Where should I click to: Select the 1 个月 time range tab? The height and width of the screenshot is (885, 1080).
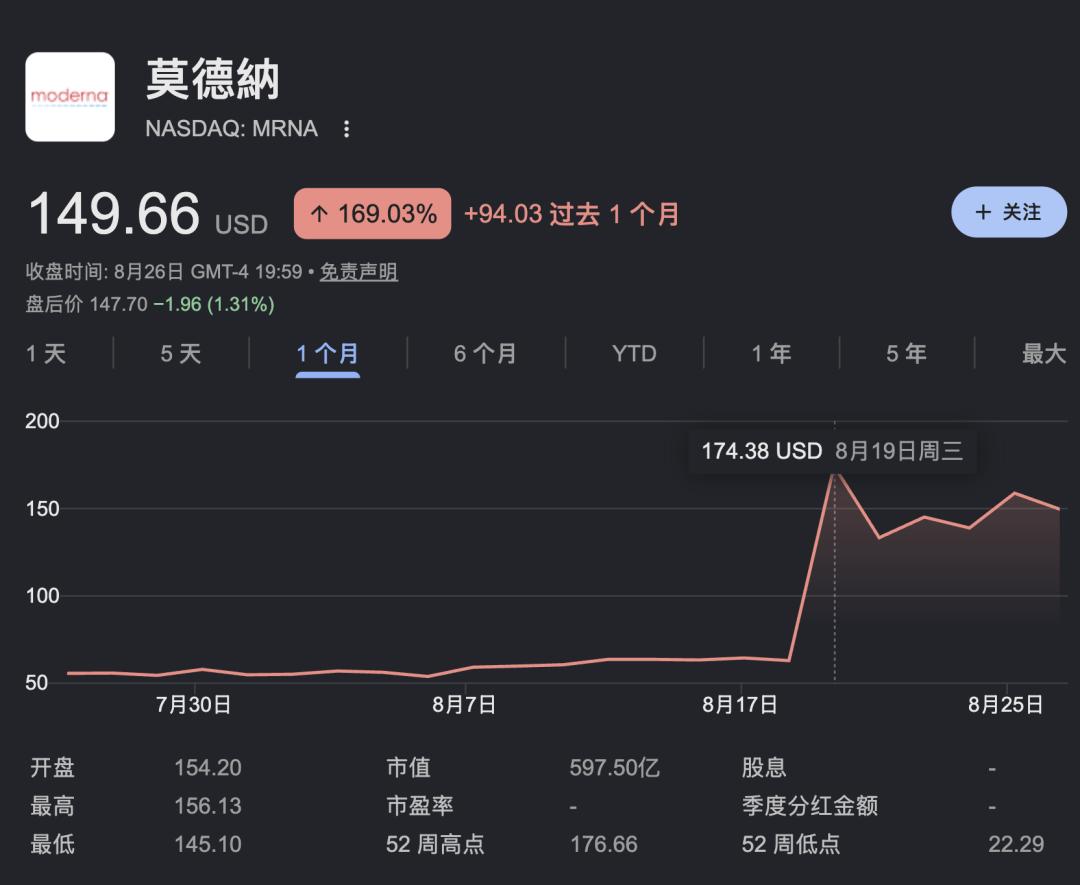point(328,354)
